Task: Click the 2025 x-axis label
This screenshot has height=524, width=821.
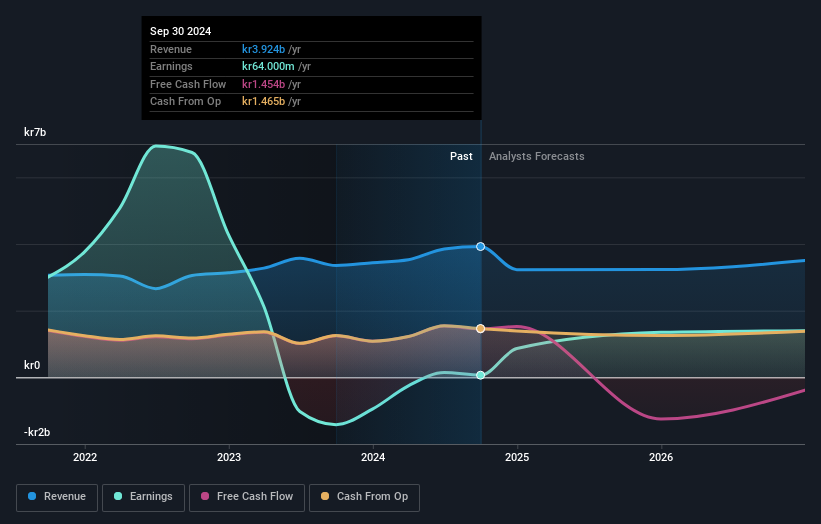Action: tap(517, 457)
